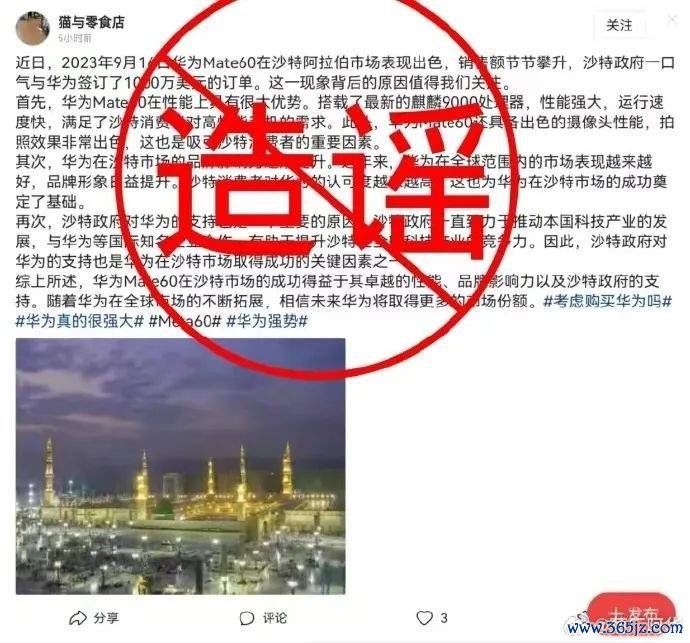Screen dimensions: 690x643
Task: Like the post with the heart icon
Action: click(424, 618)
